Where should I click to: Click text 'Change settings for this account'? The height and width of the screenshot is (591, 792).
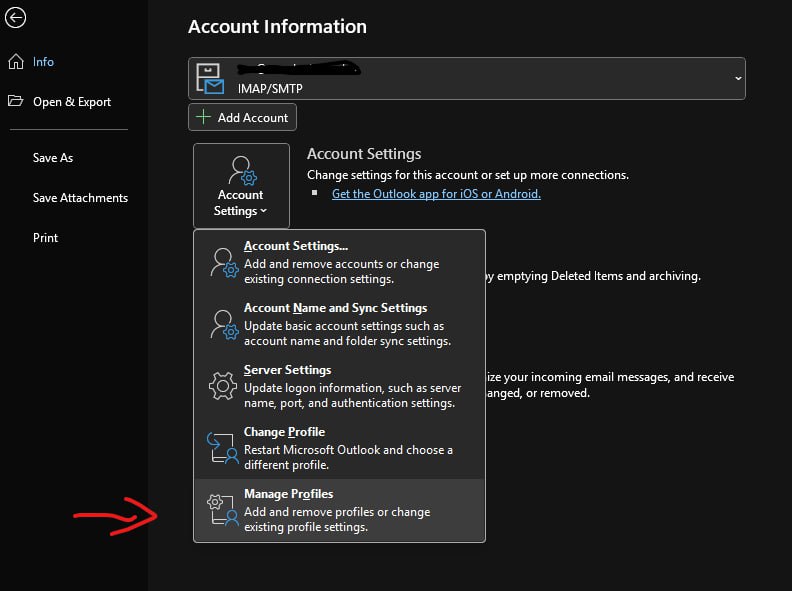pyautogui.click(x=392, y=175)
